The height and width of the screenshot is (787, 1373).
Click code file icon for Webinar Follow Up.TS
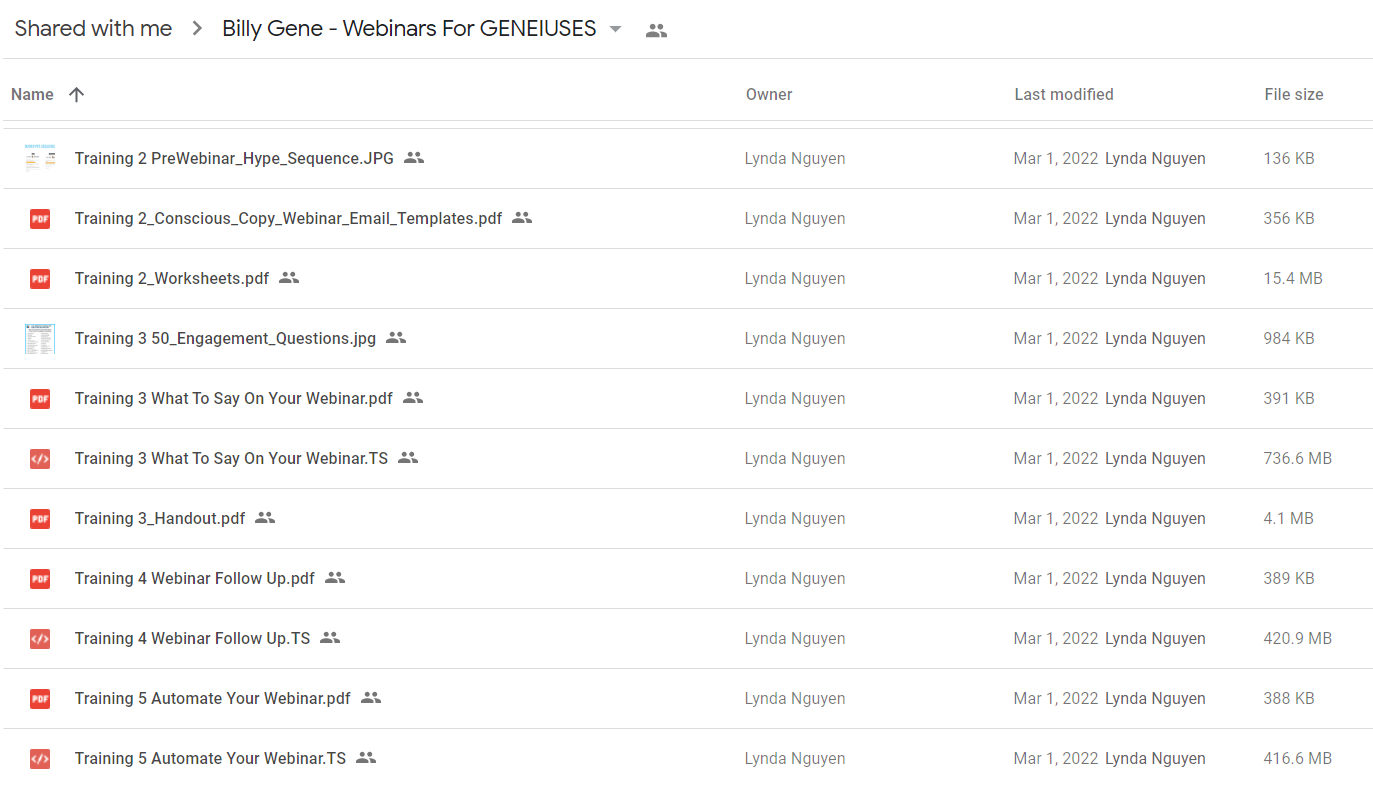click(x=40, y=638)
